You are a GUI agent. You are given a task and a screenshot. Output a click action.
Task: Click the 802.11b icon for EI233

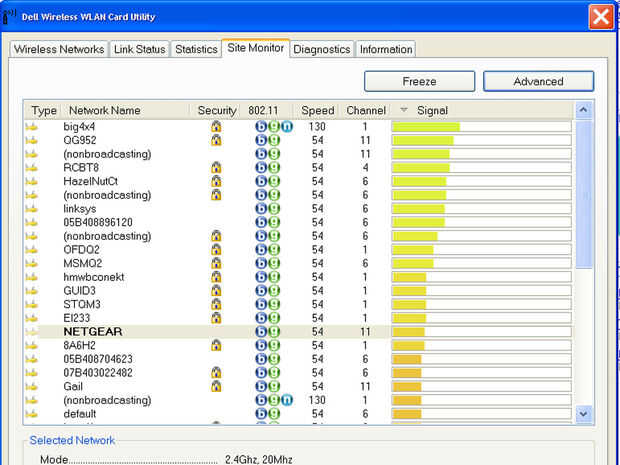(x=261, y=318)
